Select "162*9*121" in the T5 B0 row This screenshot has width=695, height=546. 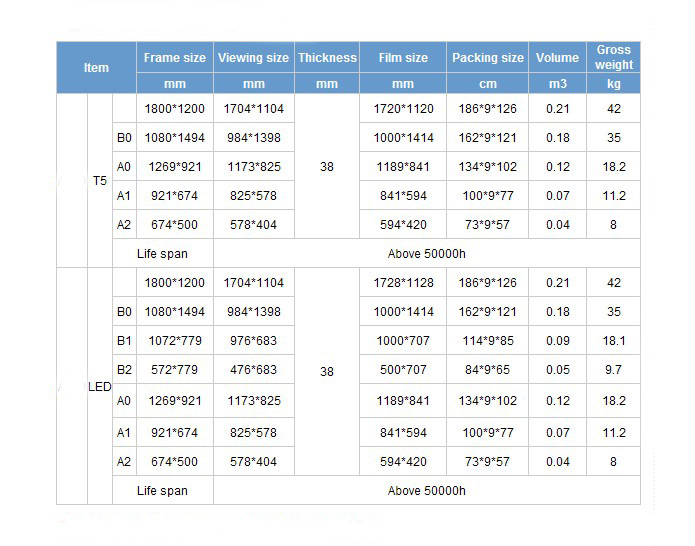[x=488, y=138]
